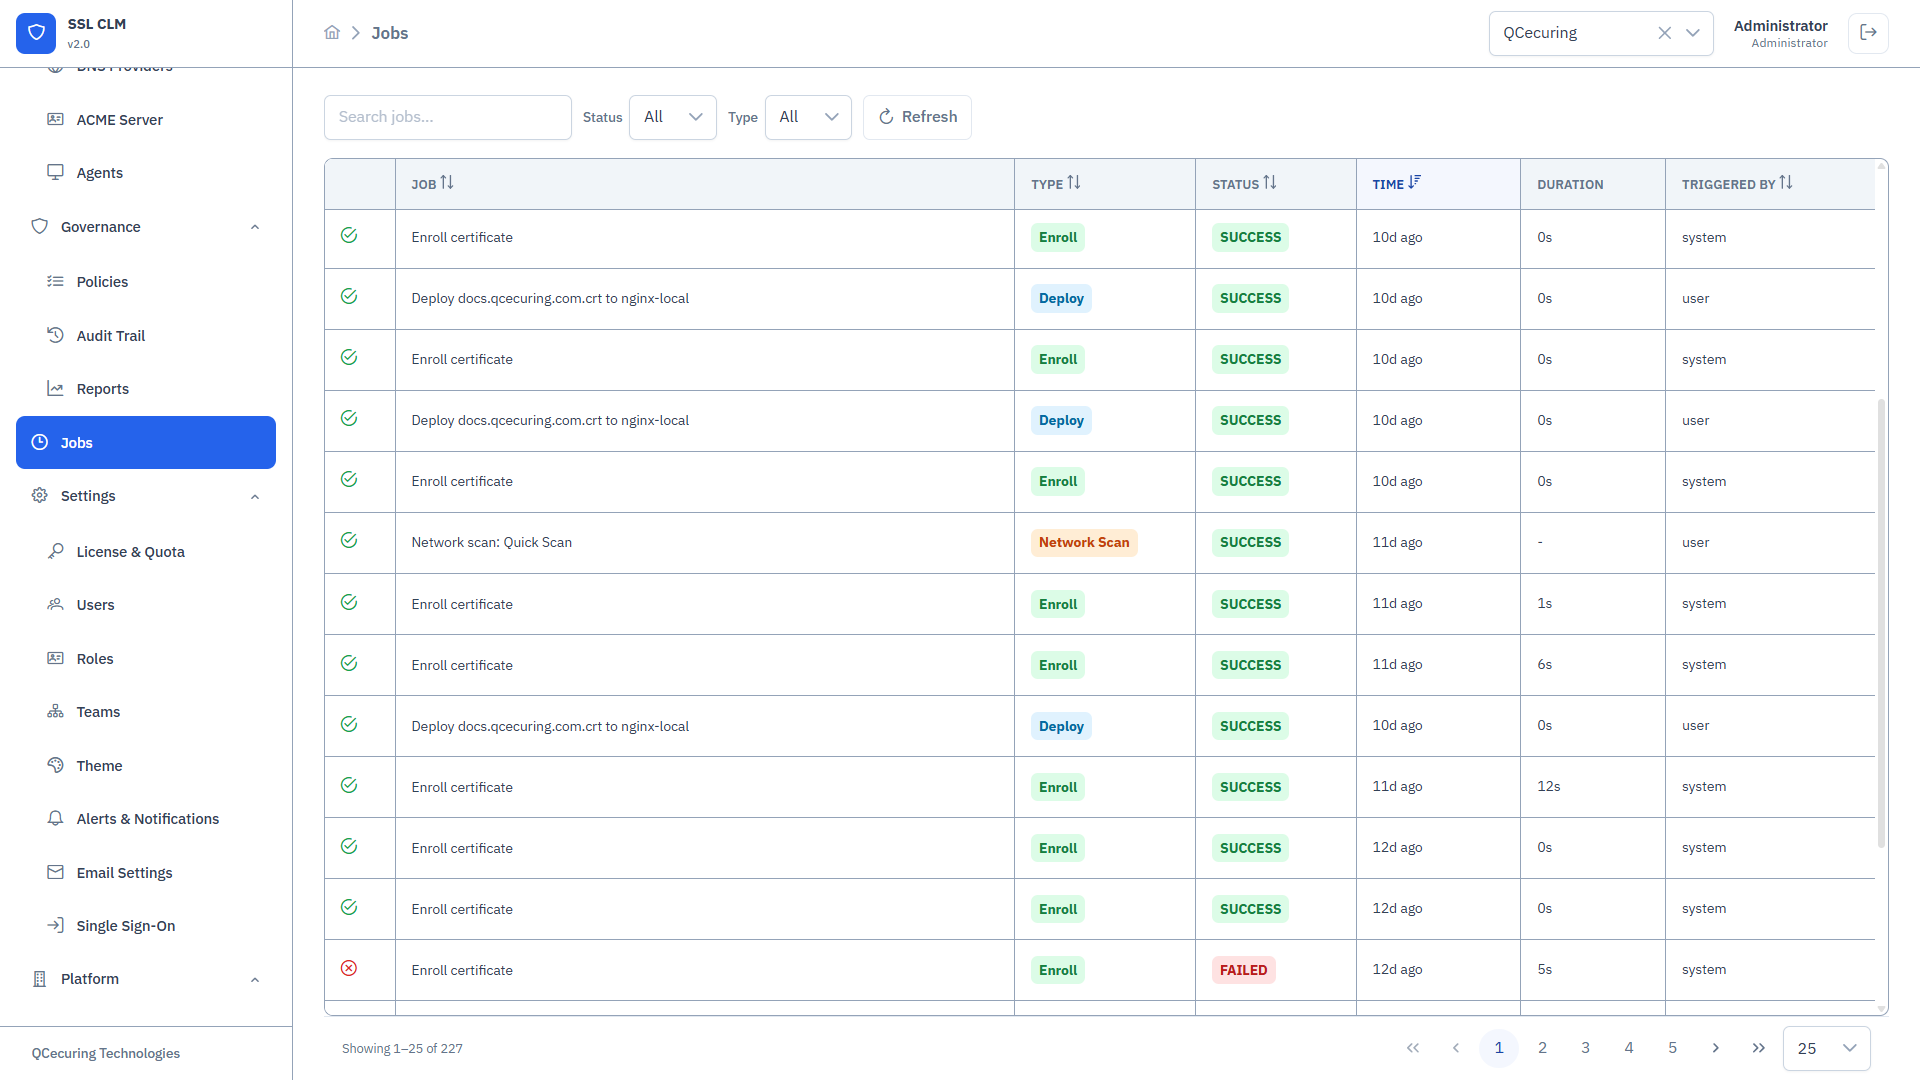Go to page 5 of jobs
Image resolution: width=1920 pixels, height=1080 pixels.
click(x=1672, y=1048)
